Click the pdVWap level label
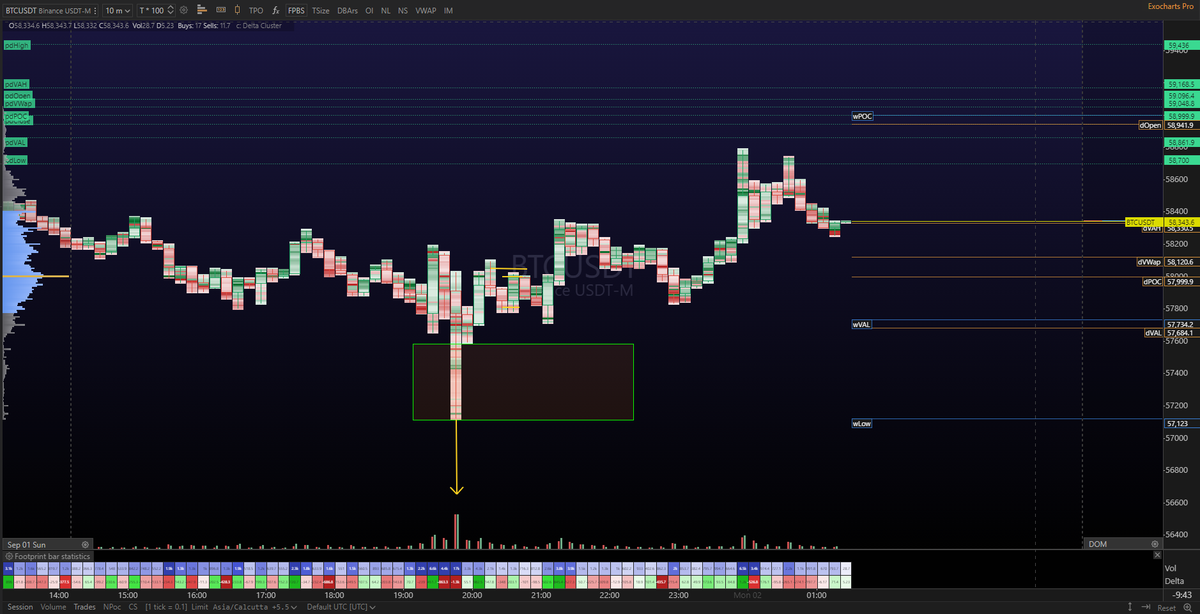Image resolution: width=1200 pixels, height=614 pixels. [19, 103]
